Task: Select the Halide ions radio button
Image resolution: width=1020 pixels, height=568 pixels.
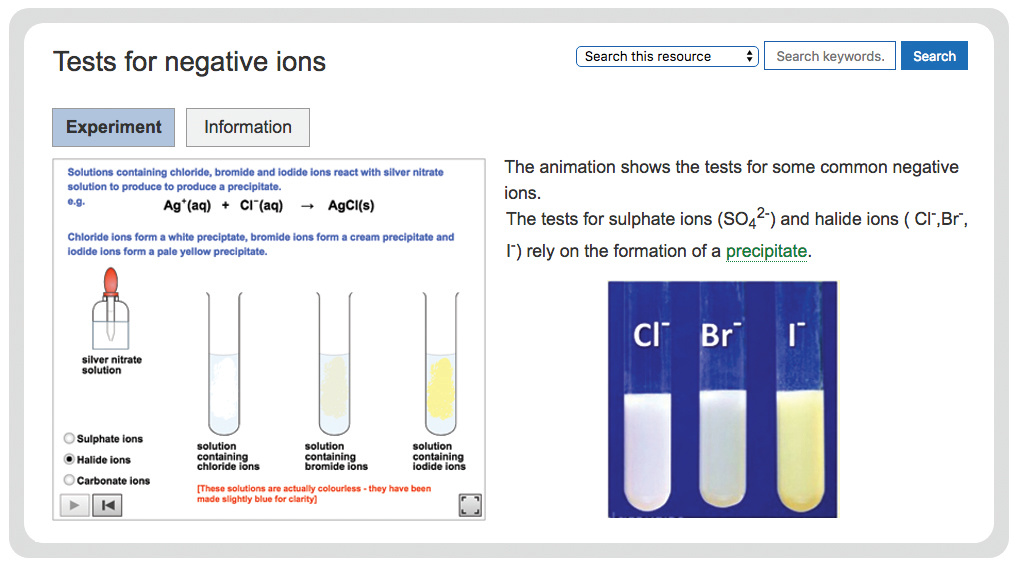Action: 69,459
